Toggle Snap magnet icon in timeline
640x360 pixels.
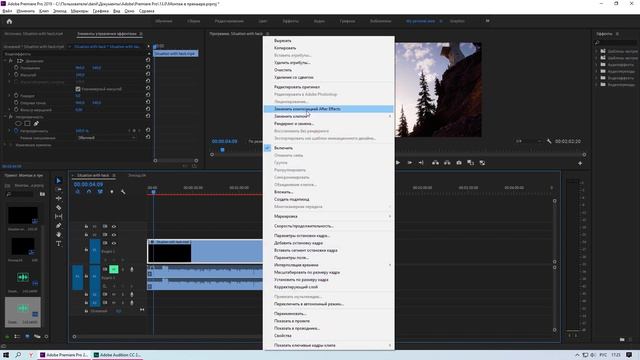(x=89, y=192)
